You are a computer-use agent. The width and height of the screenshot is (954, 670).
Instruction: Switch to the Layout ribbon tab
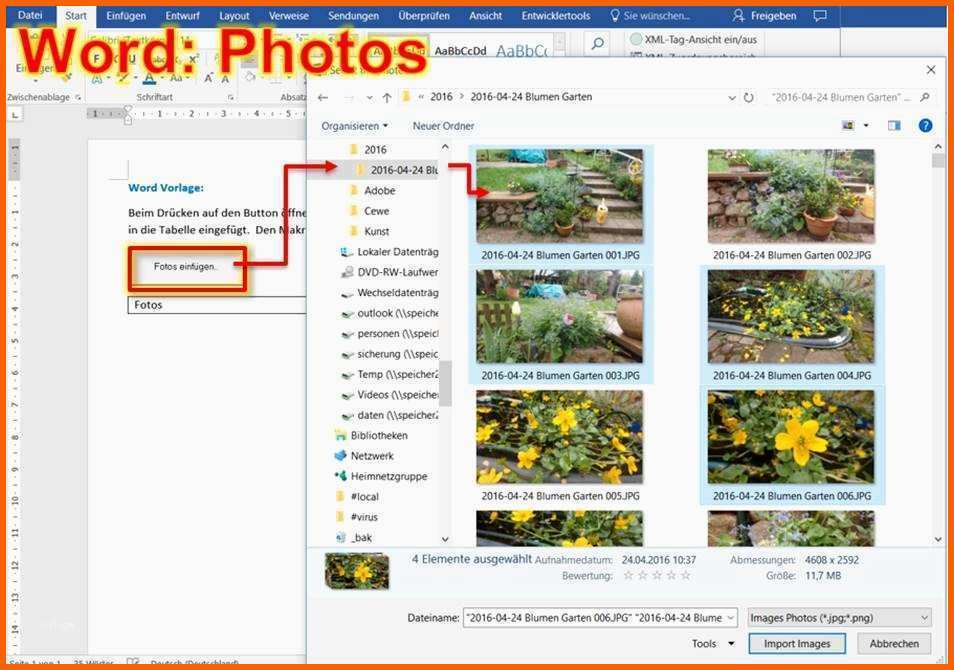point(234,16)
